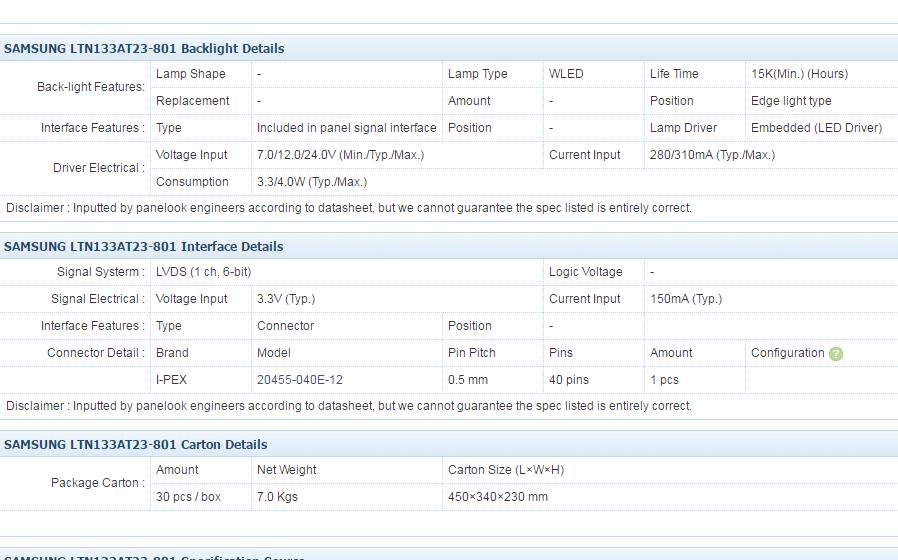Screen dimensions: 898x560
Task: Click the 'Net Weight' column header
Action: point(286,470)
